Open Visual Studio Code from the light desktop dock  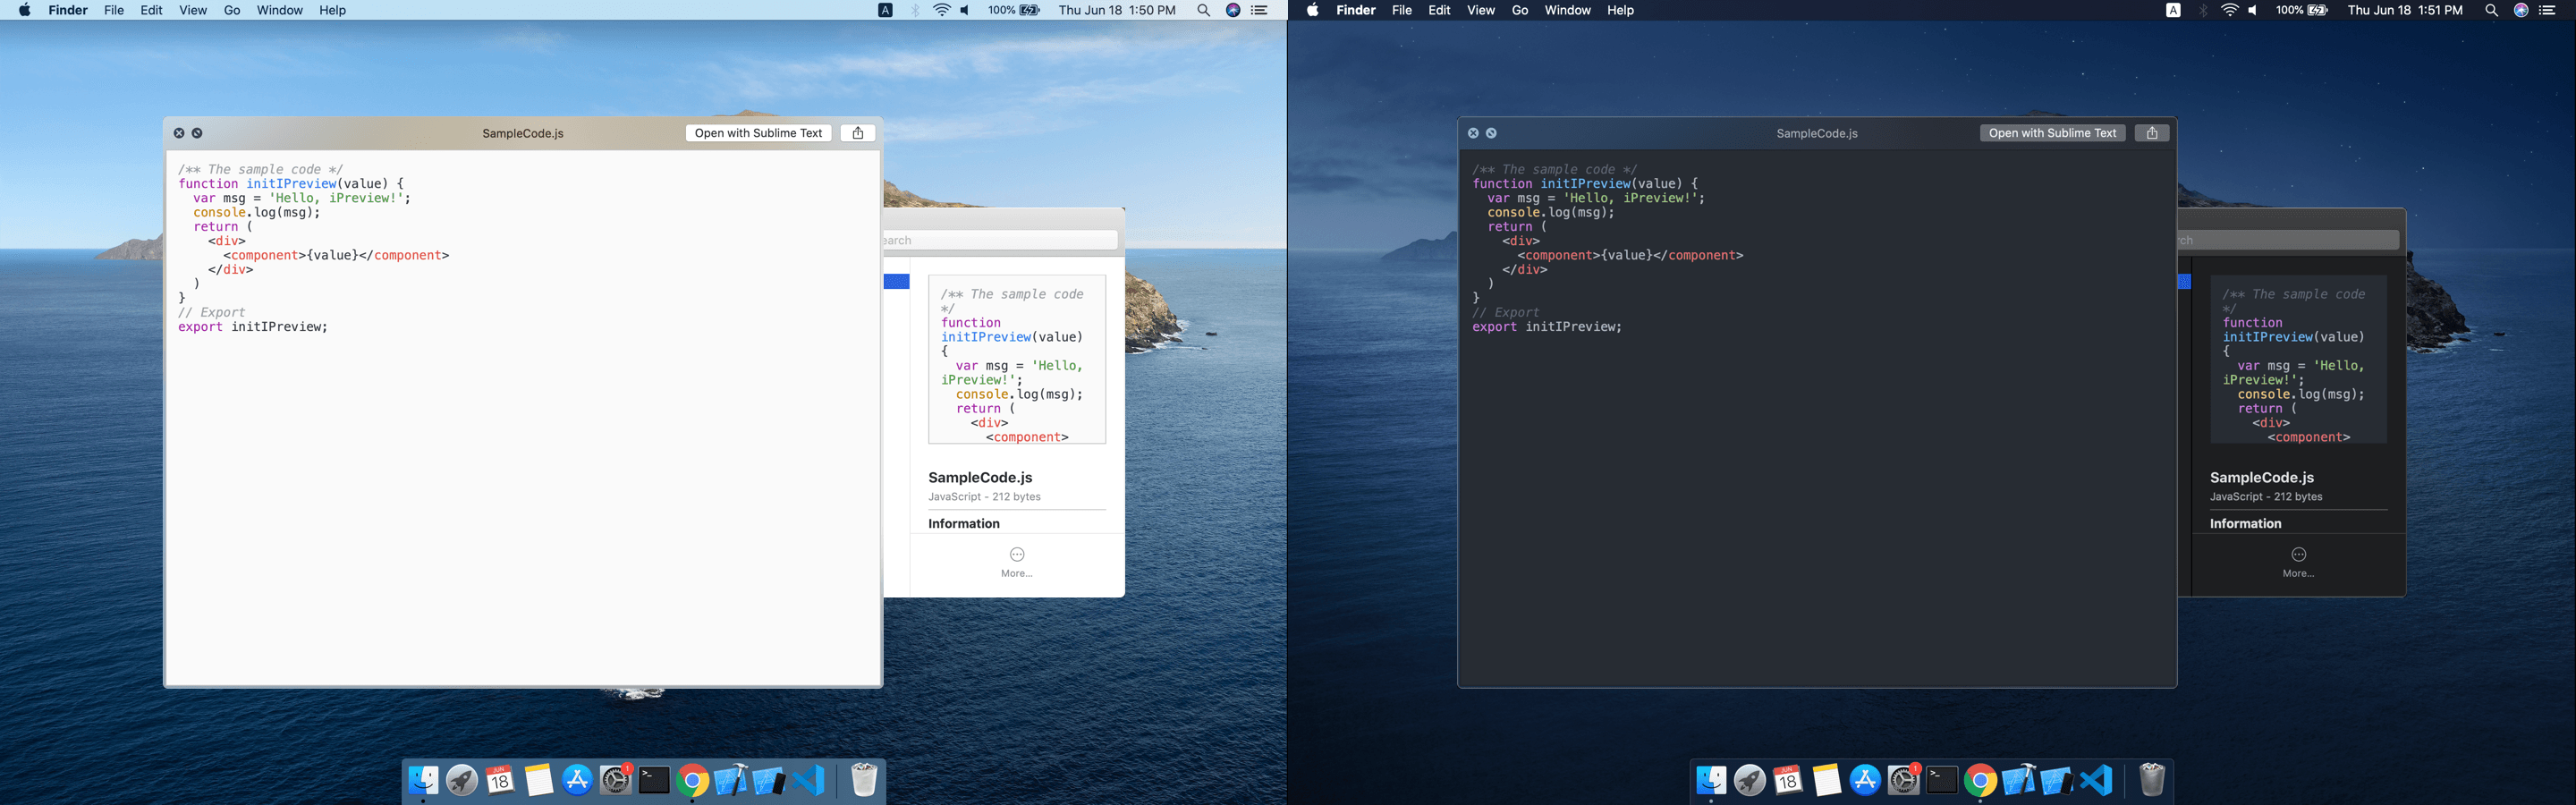[x=808, y=780]
